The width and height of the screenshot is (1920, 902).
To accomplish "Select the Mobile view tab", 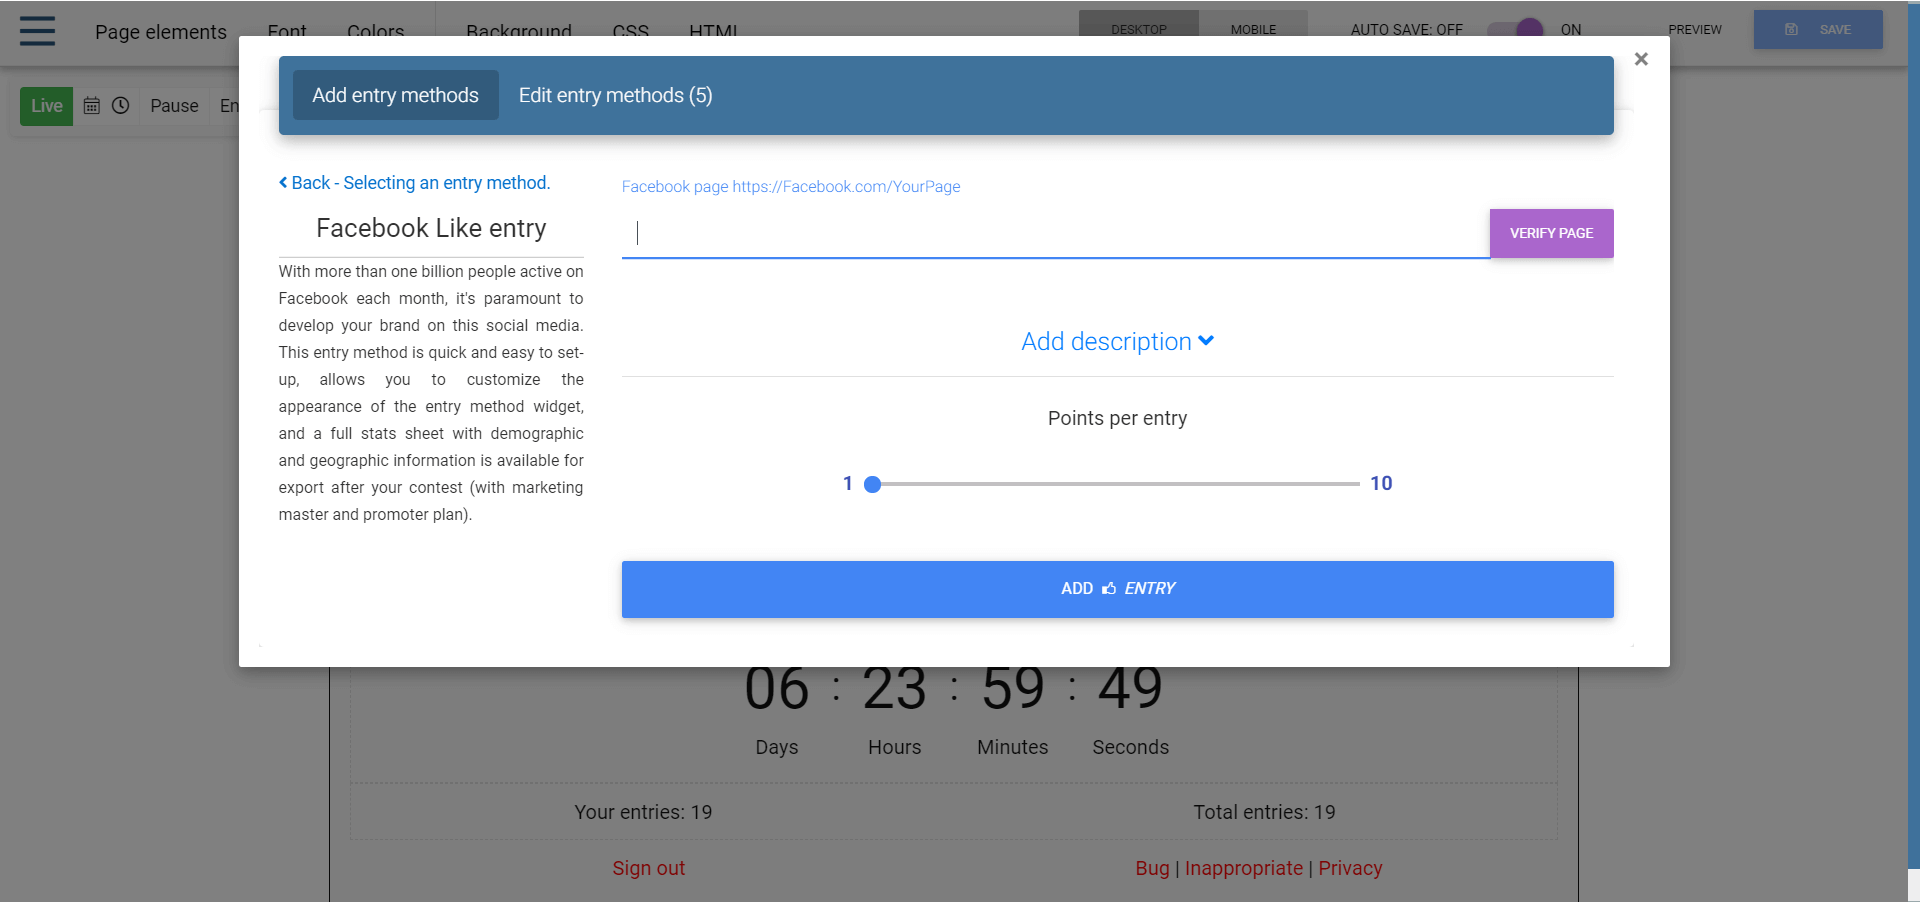I will pos(1253,29).
